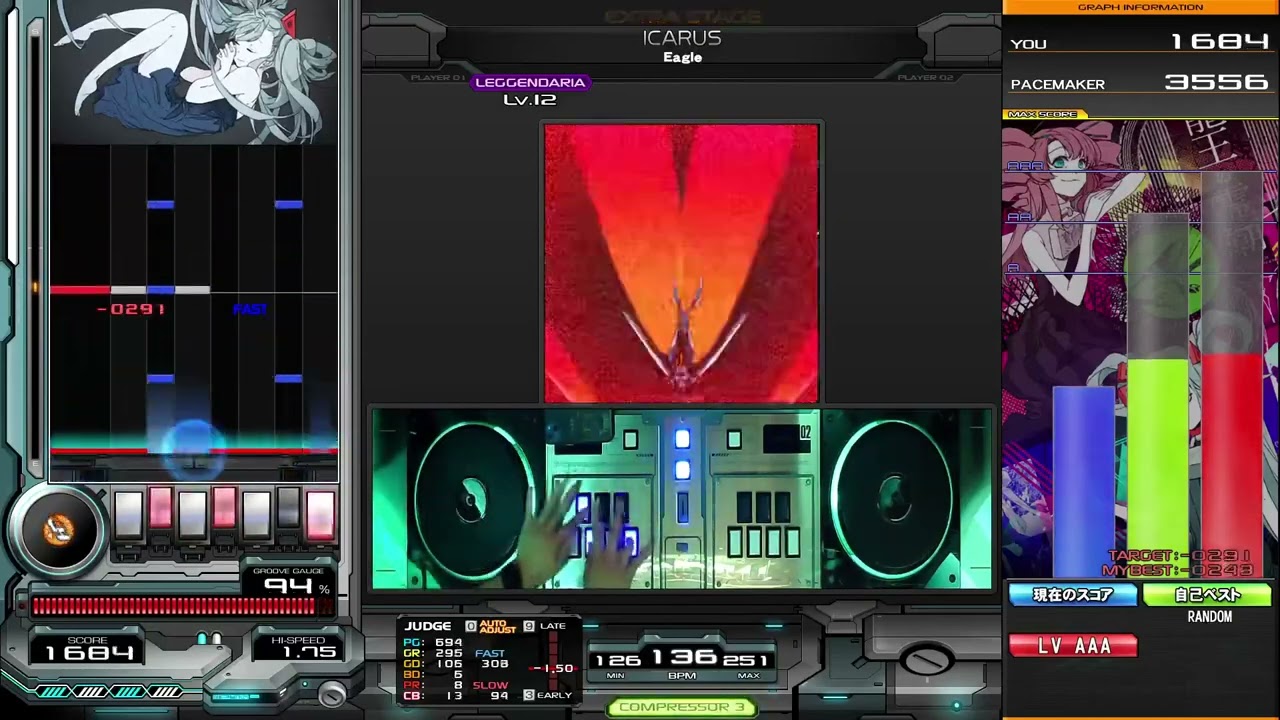Click the turntable scratch disc beside the keys

(x=58, y=530)
